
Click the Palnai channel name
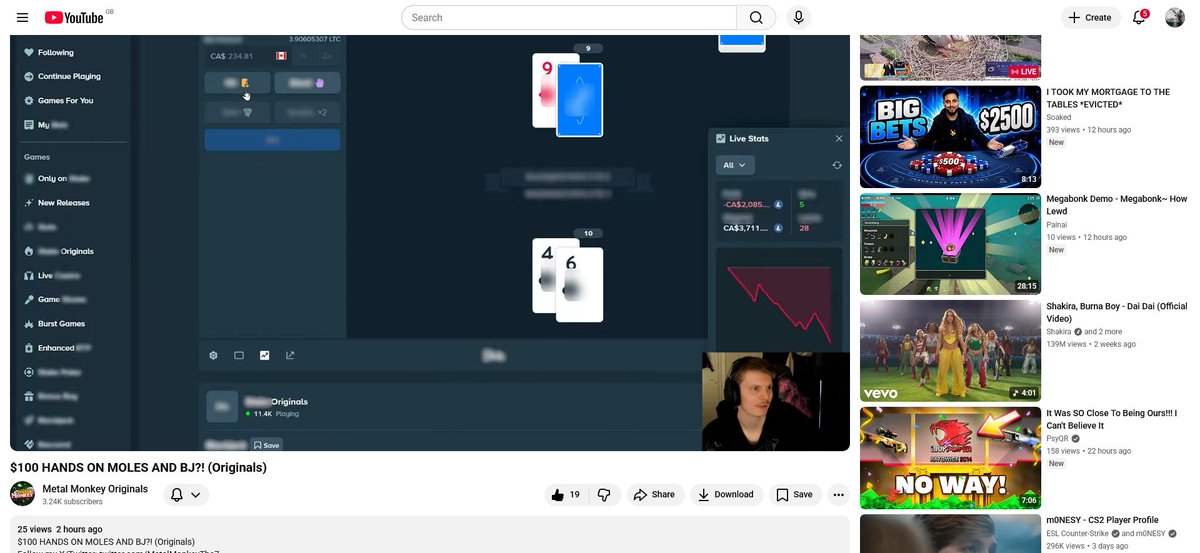[1058, 225]
